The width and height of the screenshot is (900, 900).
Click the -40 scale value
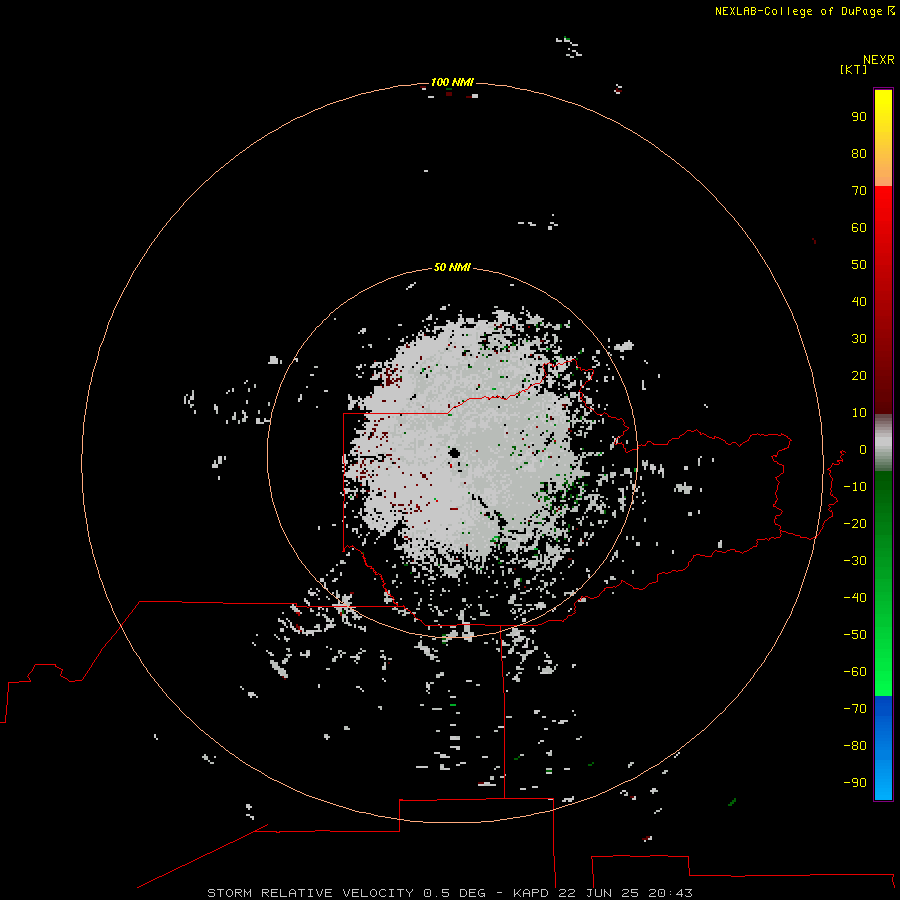855,598
